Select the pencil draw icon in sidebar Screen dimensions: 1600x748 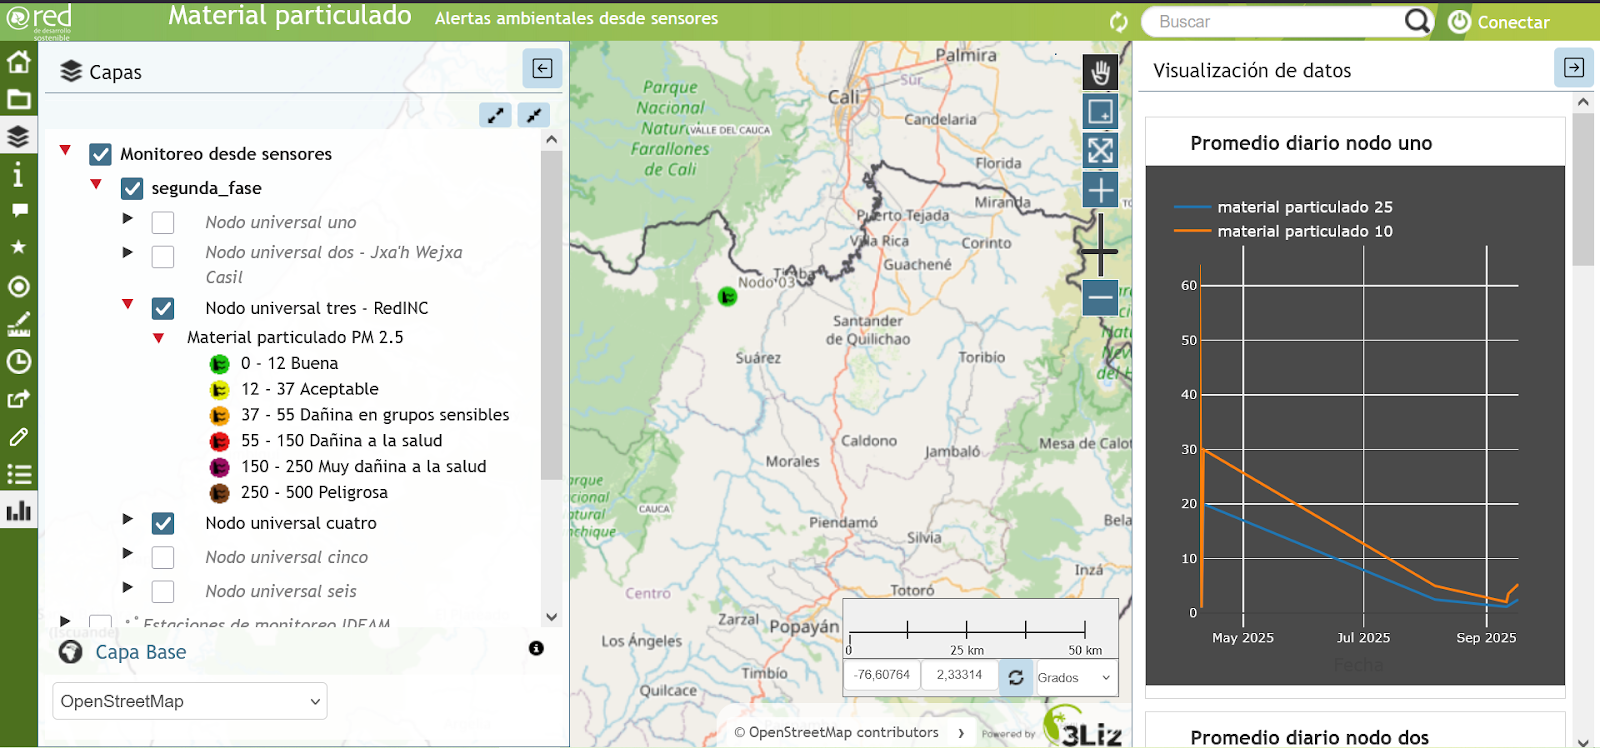coord(18,437)
